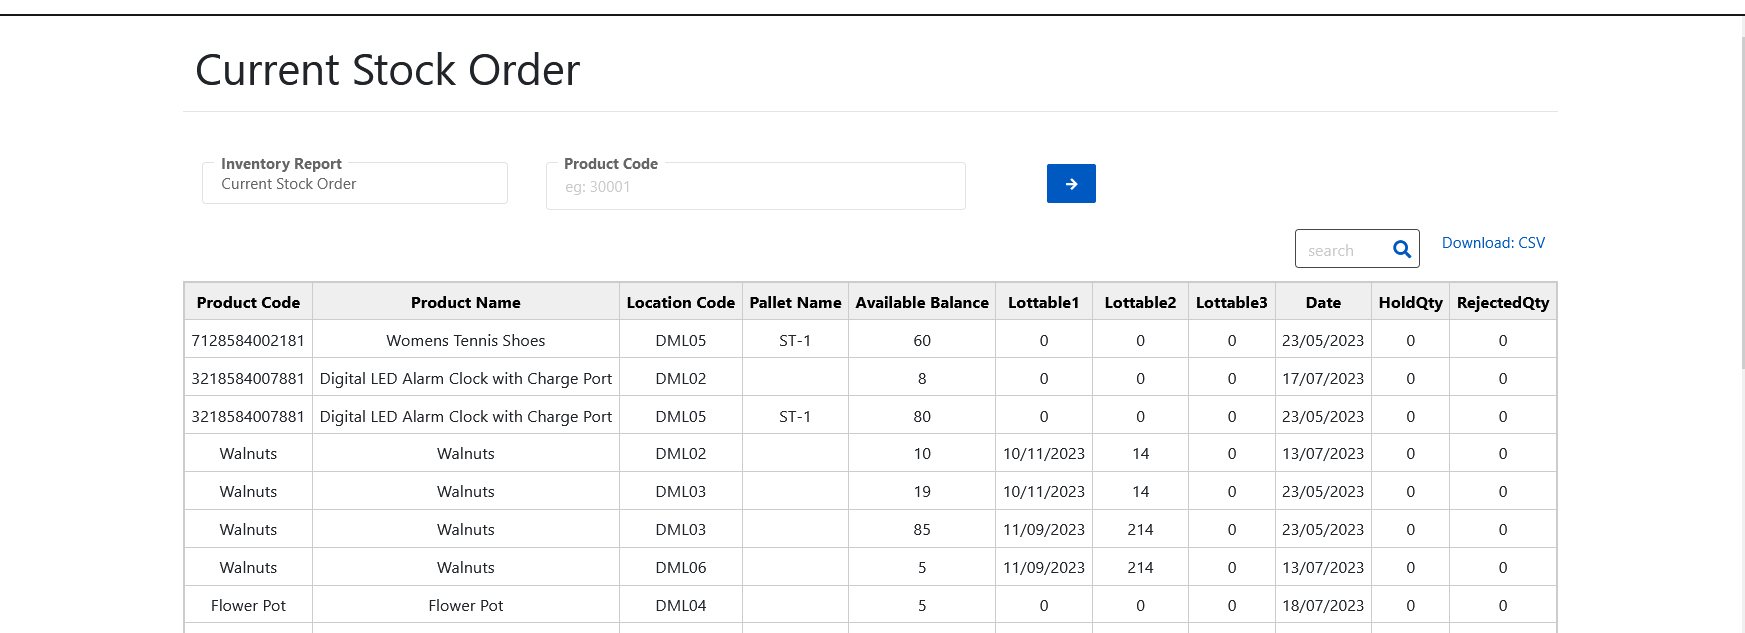This screenshot has height=633, width=1745.
Task: Click the Product Name column header
Action: coord(465,302)
